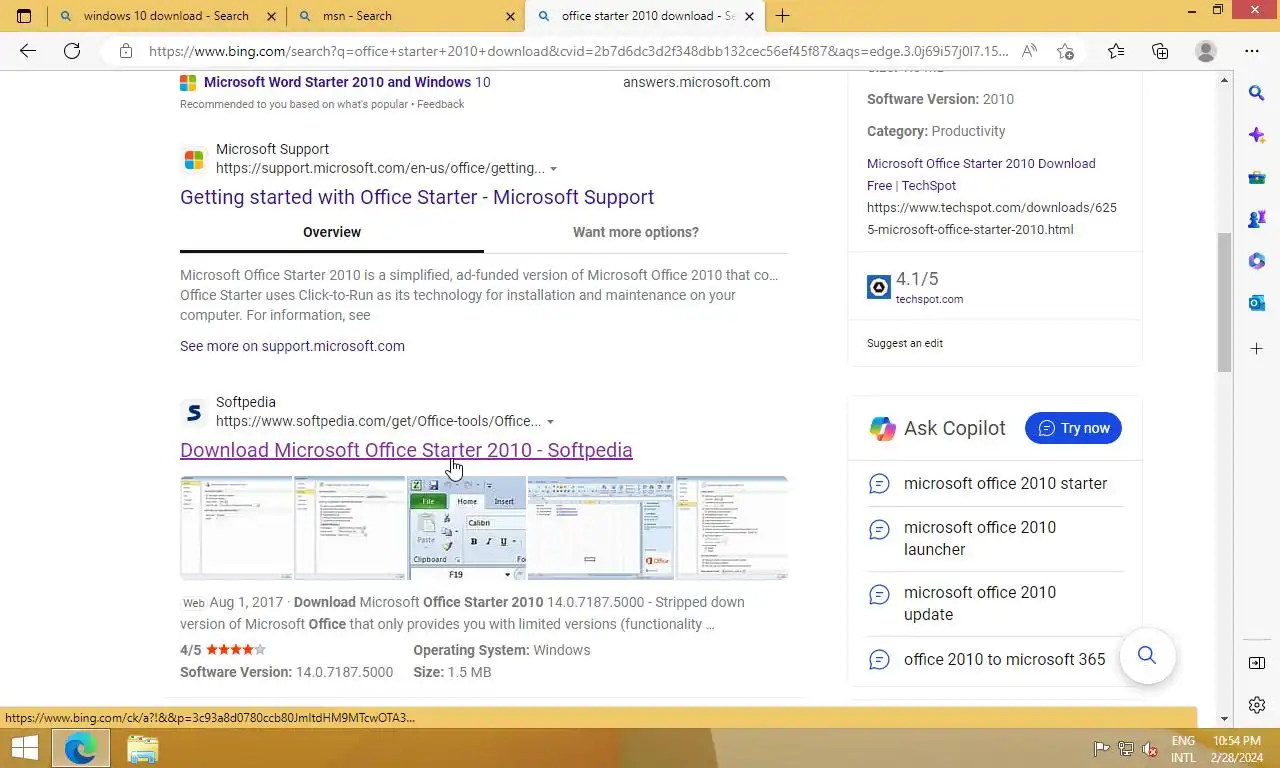The height and width of the screenshot is (768, 1280).
Task: Click network tray icon
Action: point(1126,749)
